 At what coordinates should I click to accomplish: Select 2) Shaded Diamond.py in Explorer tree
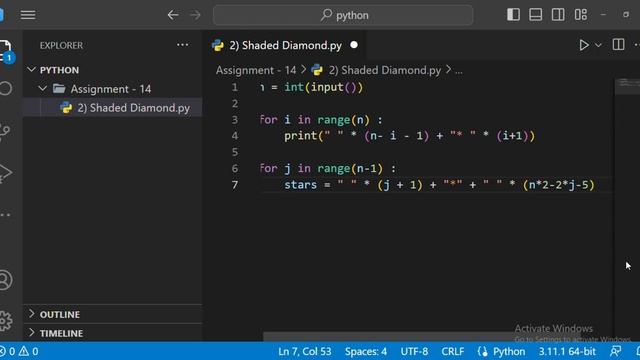pos(113,108)
